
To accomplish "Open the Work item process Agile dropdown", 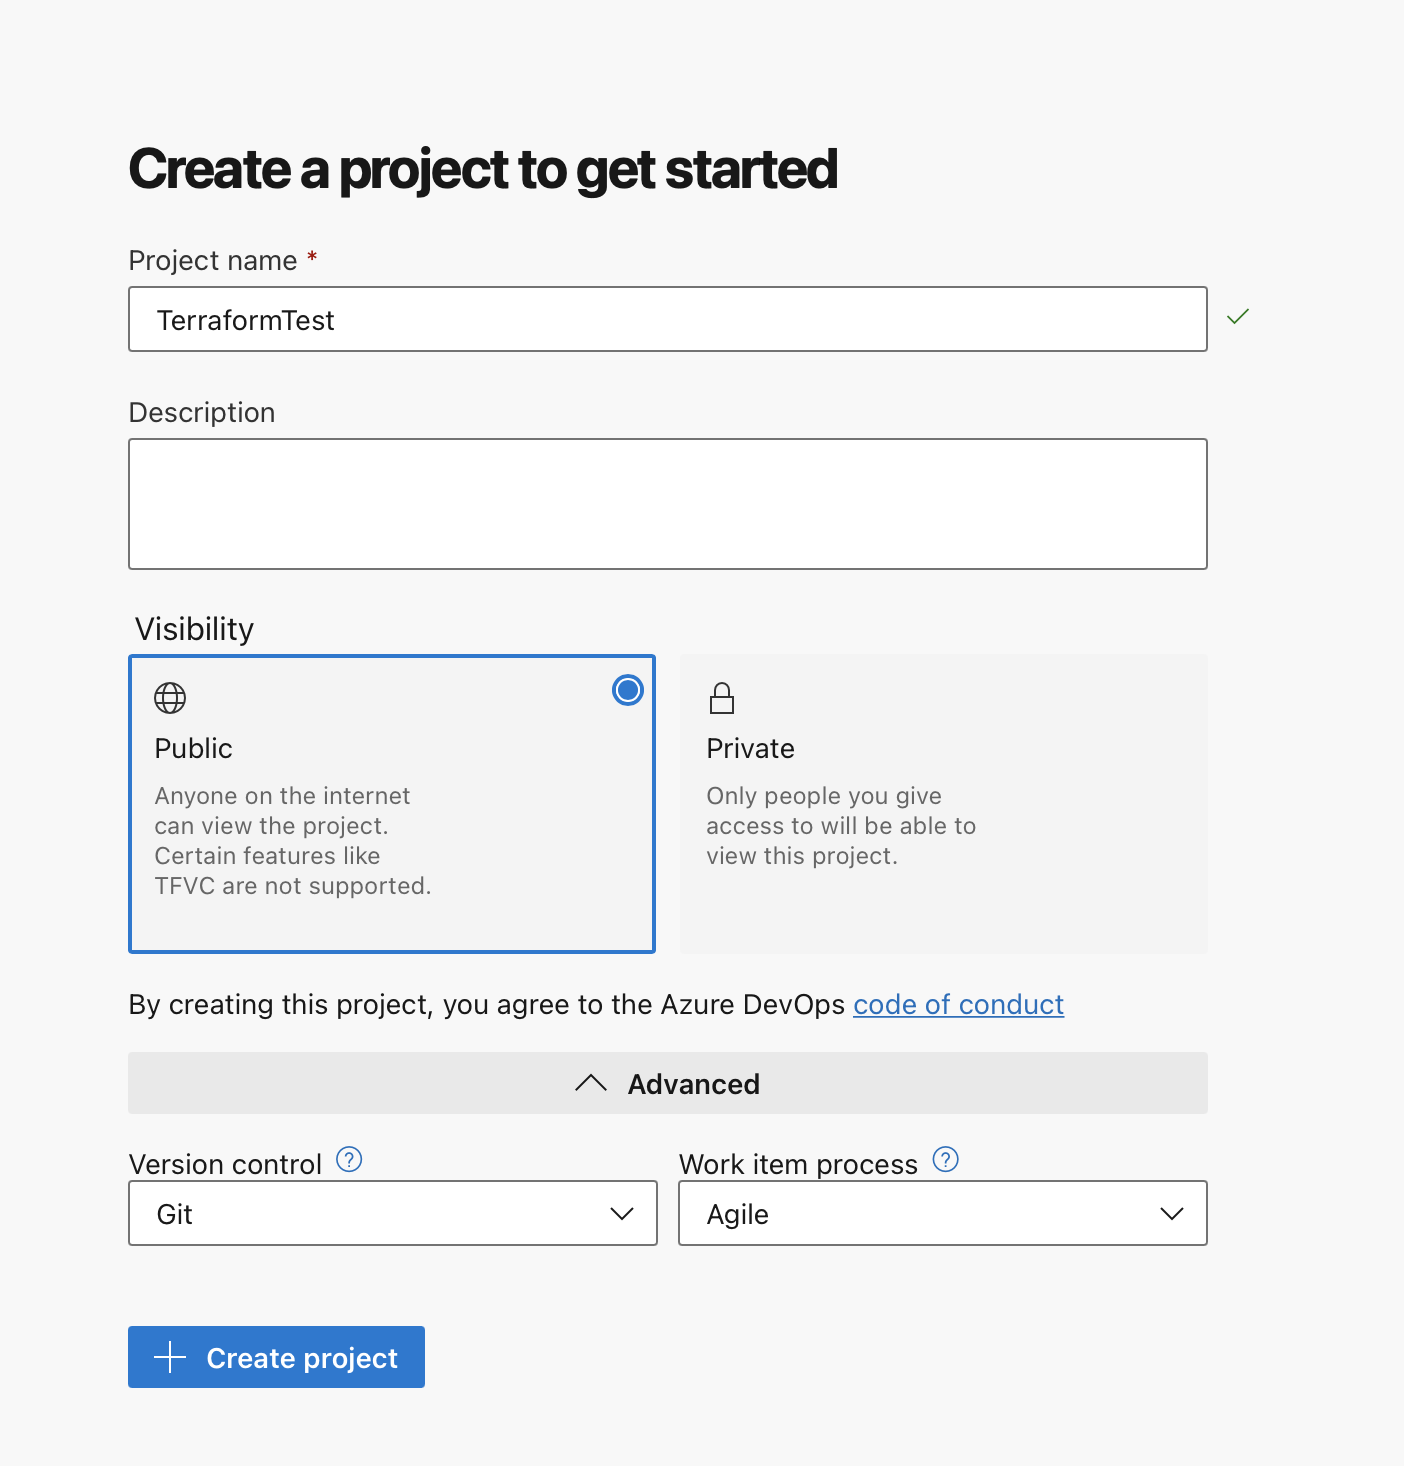I will [x=942, y=1214].
